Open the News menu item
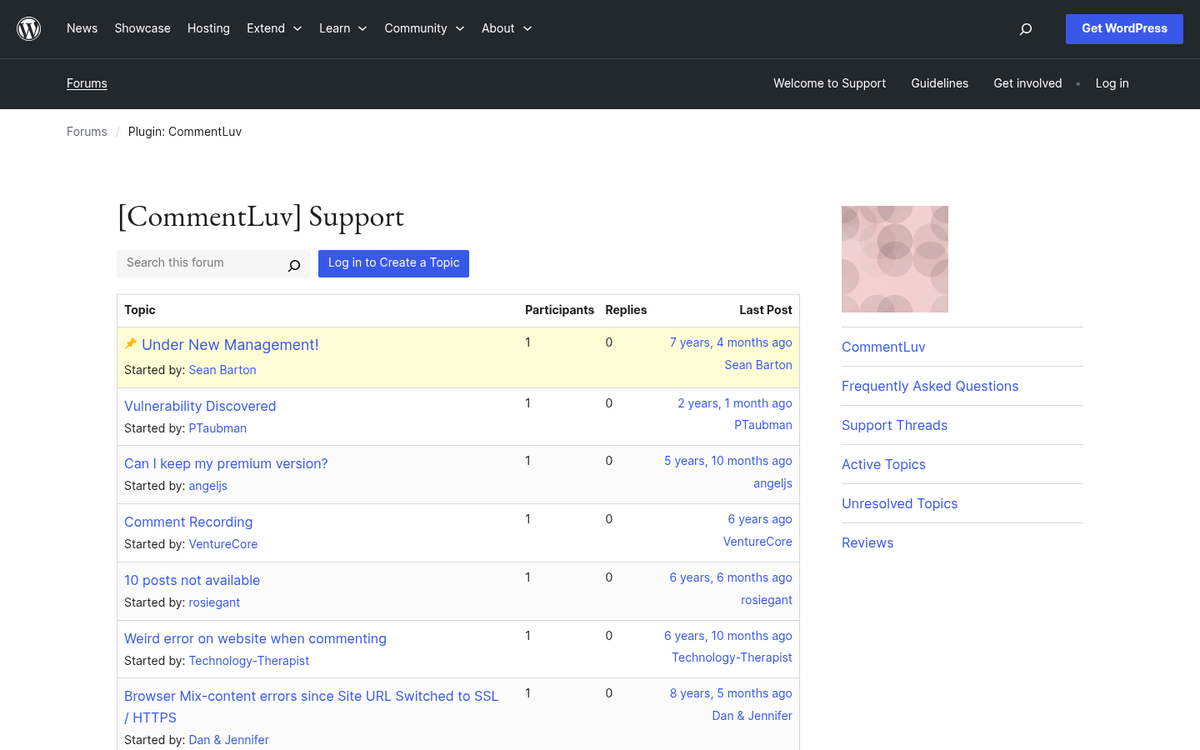 (82, 29)
